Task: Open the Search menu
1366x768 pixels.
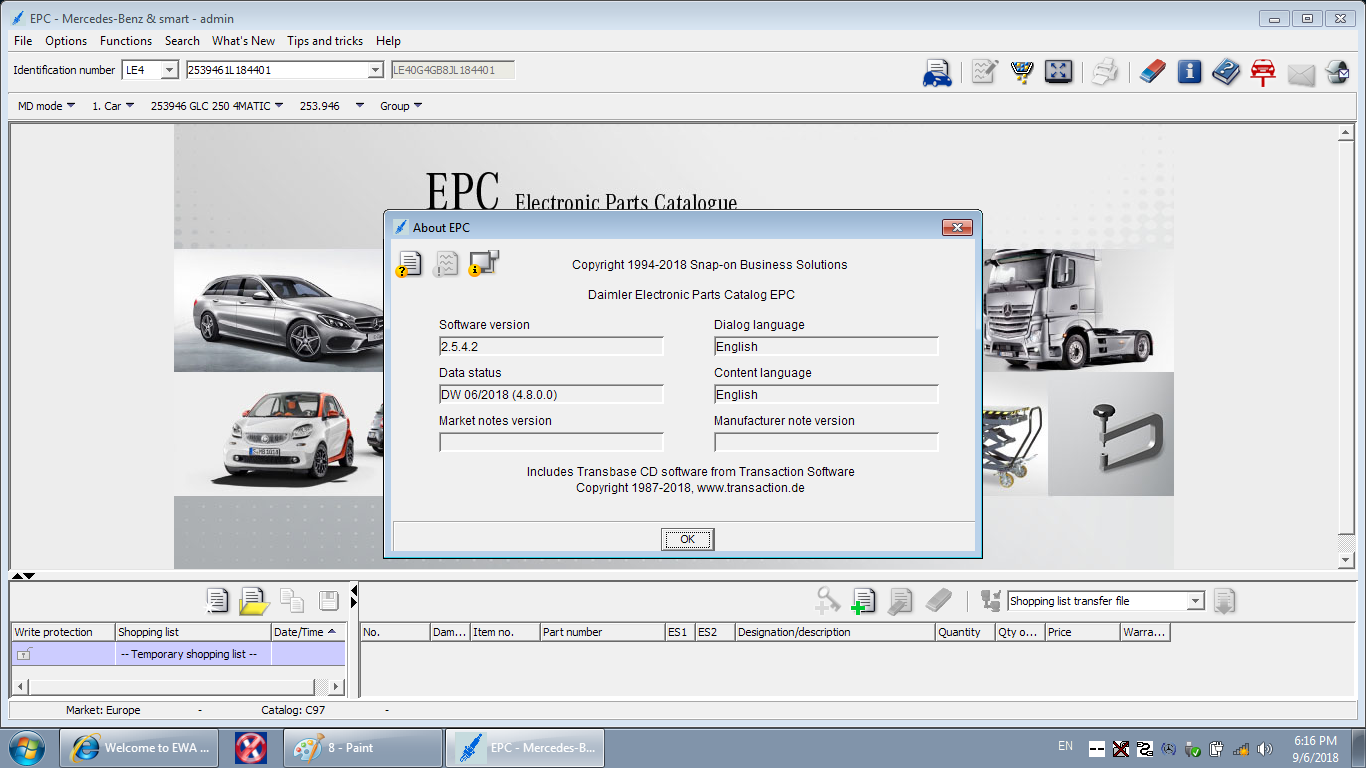Action: coord(182,41)
